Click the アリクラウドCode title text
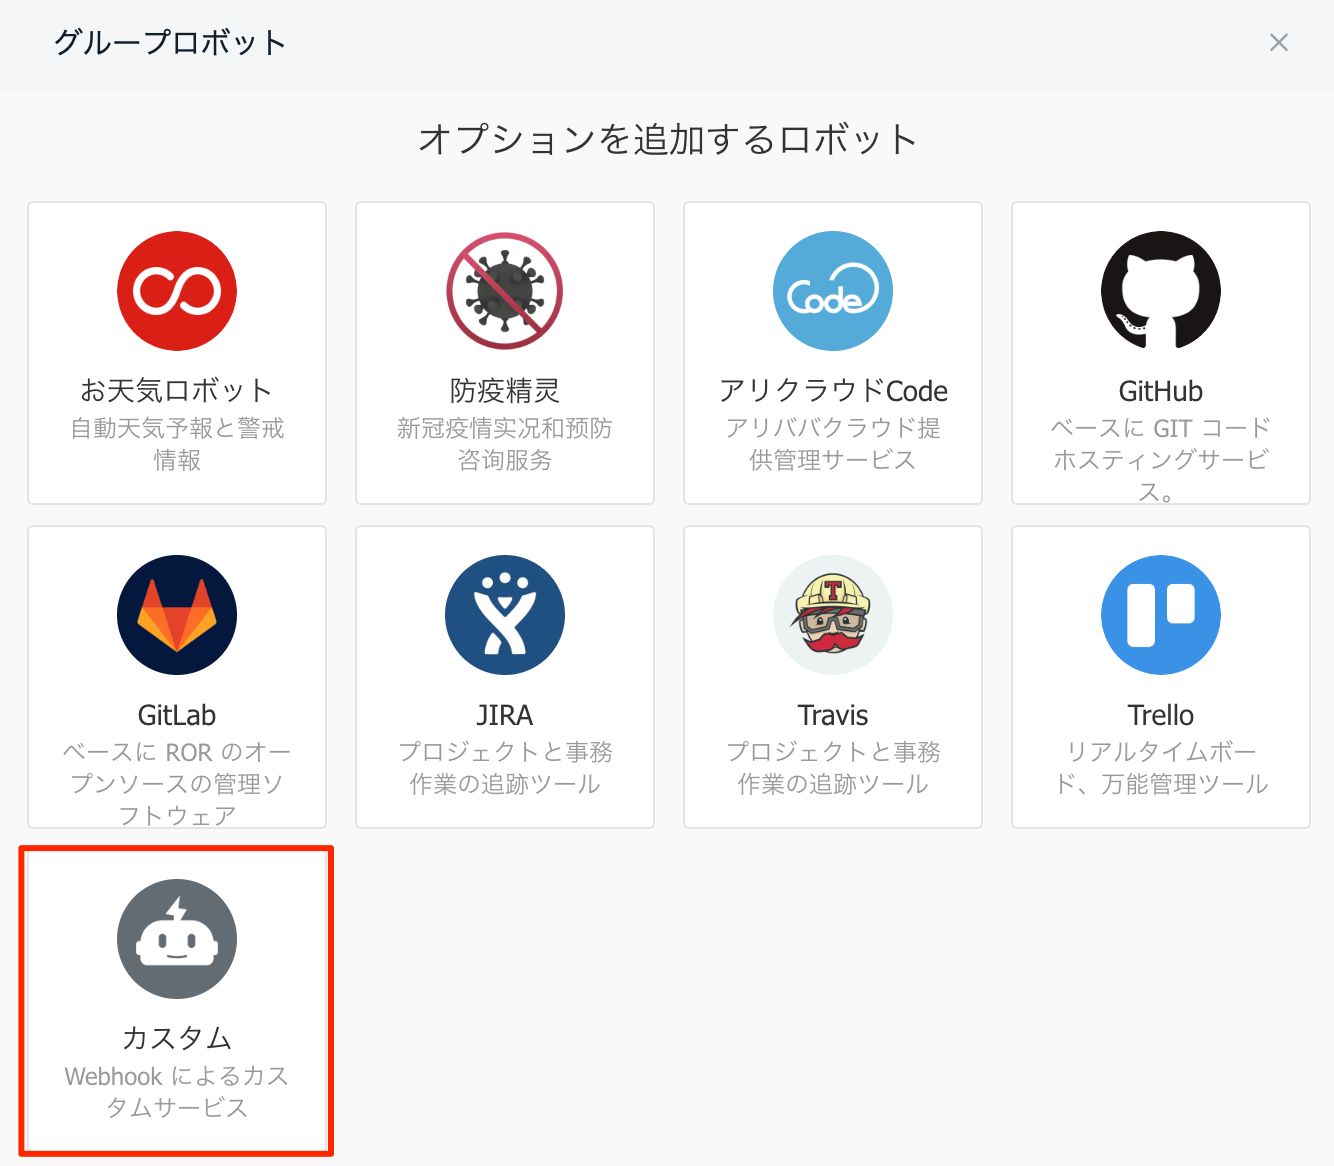 833,391
